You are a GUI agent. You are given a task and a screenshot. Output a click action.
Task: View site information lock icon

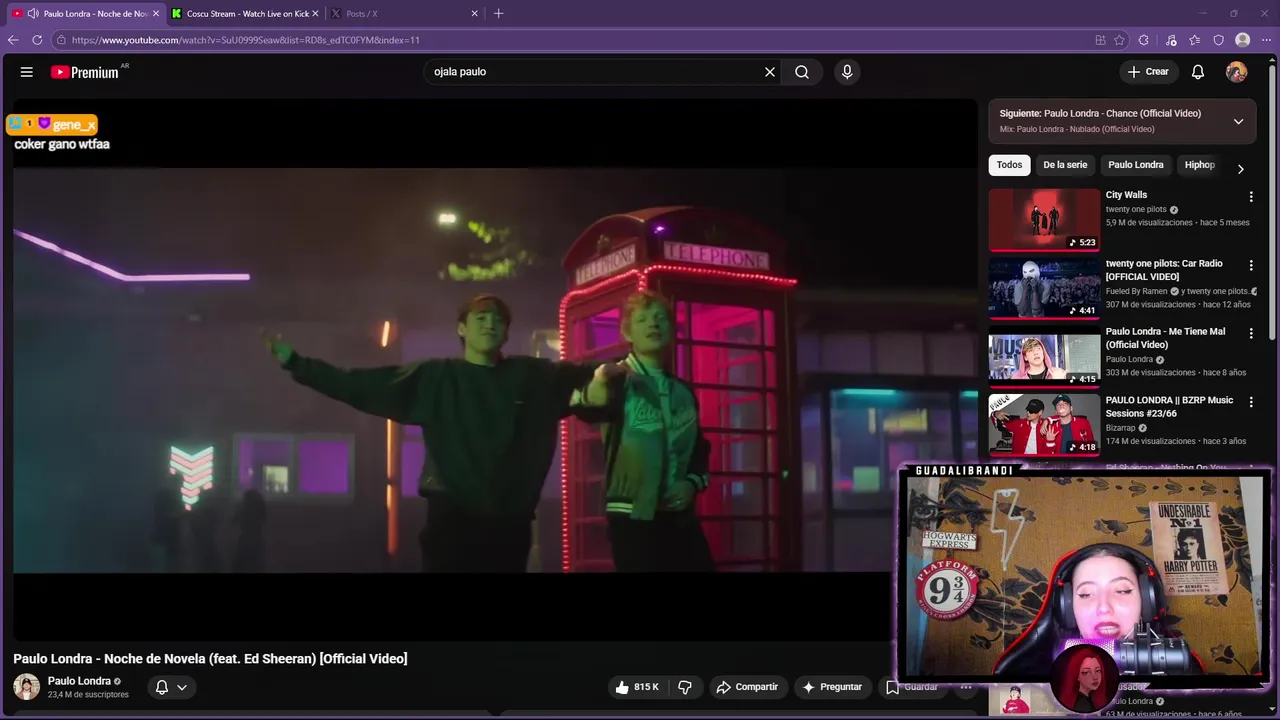click(x=61, y=40)
